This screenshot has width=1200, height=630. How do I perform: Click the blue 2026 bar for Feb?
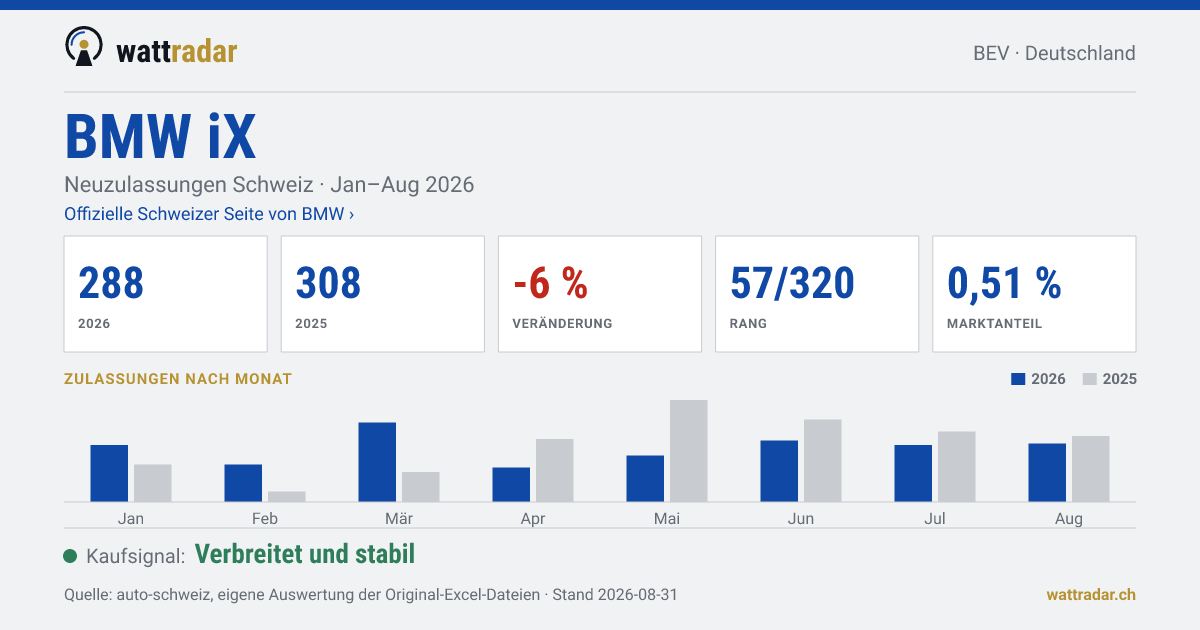click(243, 483)
